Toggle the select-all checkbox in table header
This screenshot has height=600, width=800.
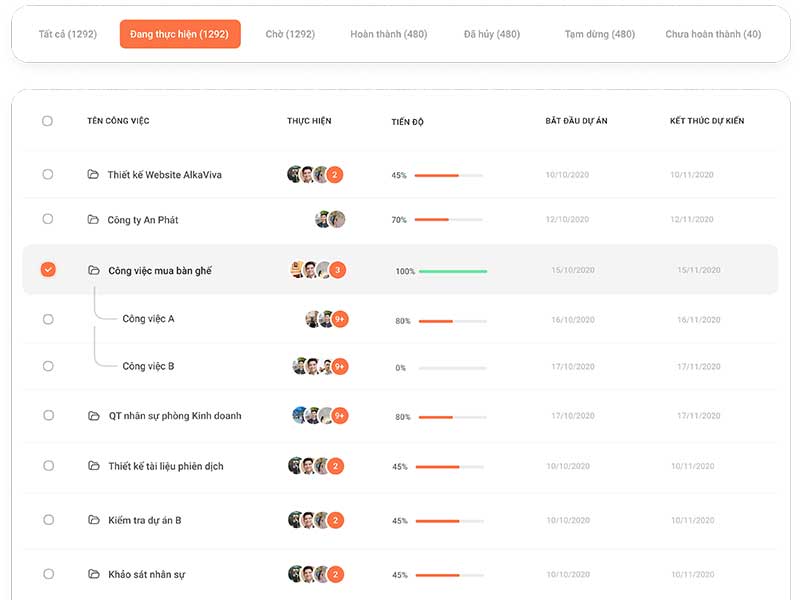[x=47, y=121]
